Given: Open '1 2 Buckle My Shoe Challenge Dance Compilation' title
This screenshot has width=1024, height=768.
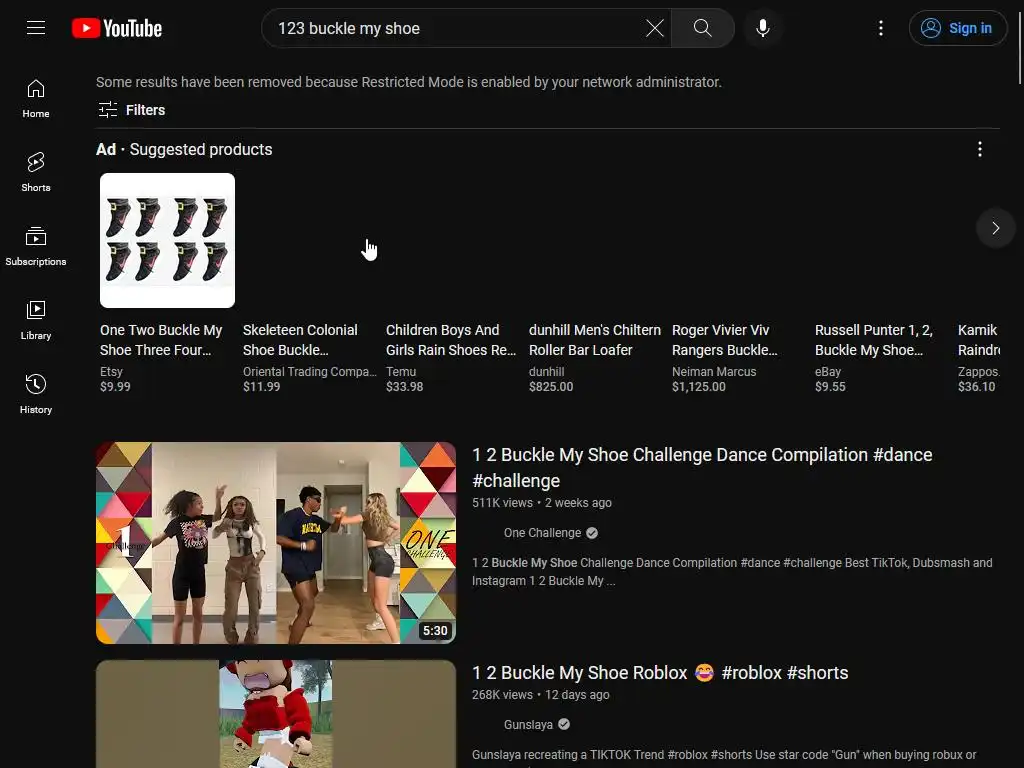Looking at the screenshot, I should pos(702,468).
